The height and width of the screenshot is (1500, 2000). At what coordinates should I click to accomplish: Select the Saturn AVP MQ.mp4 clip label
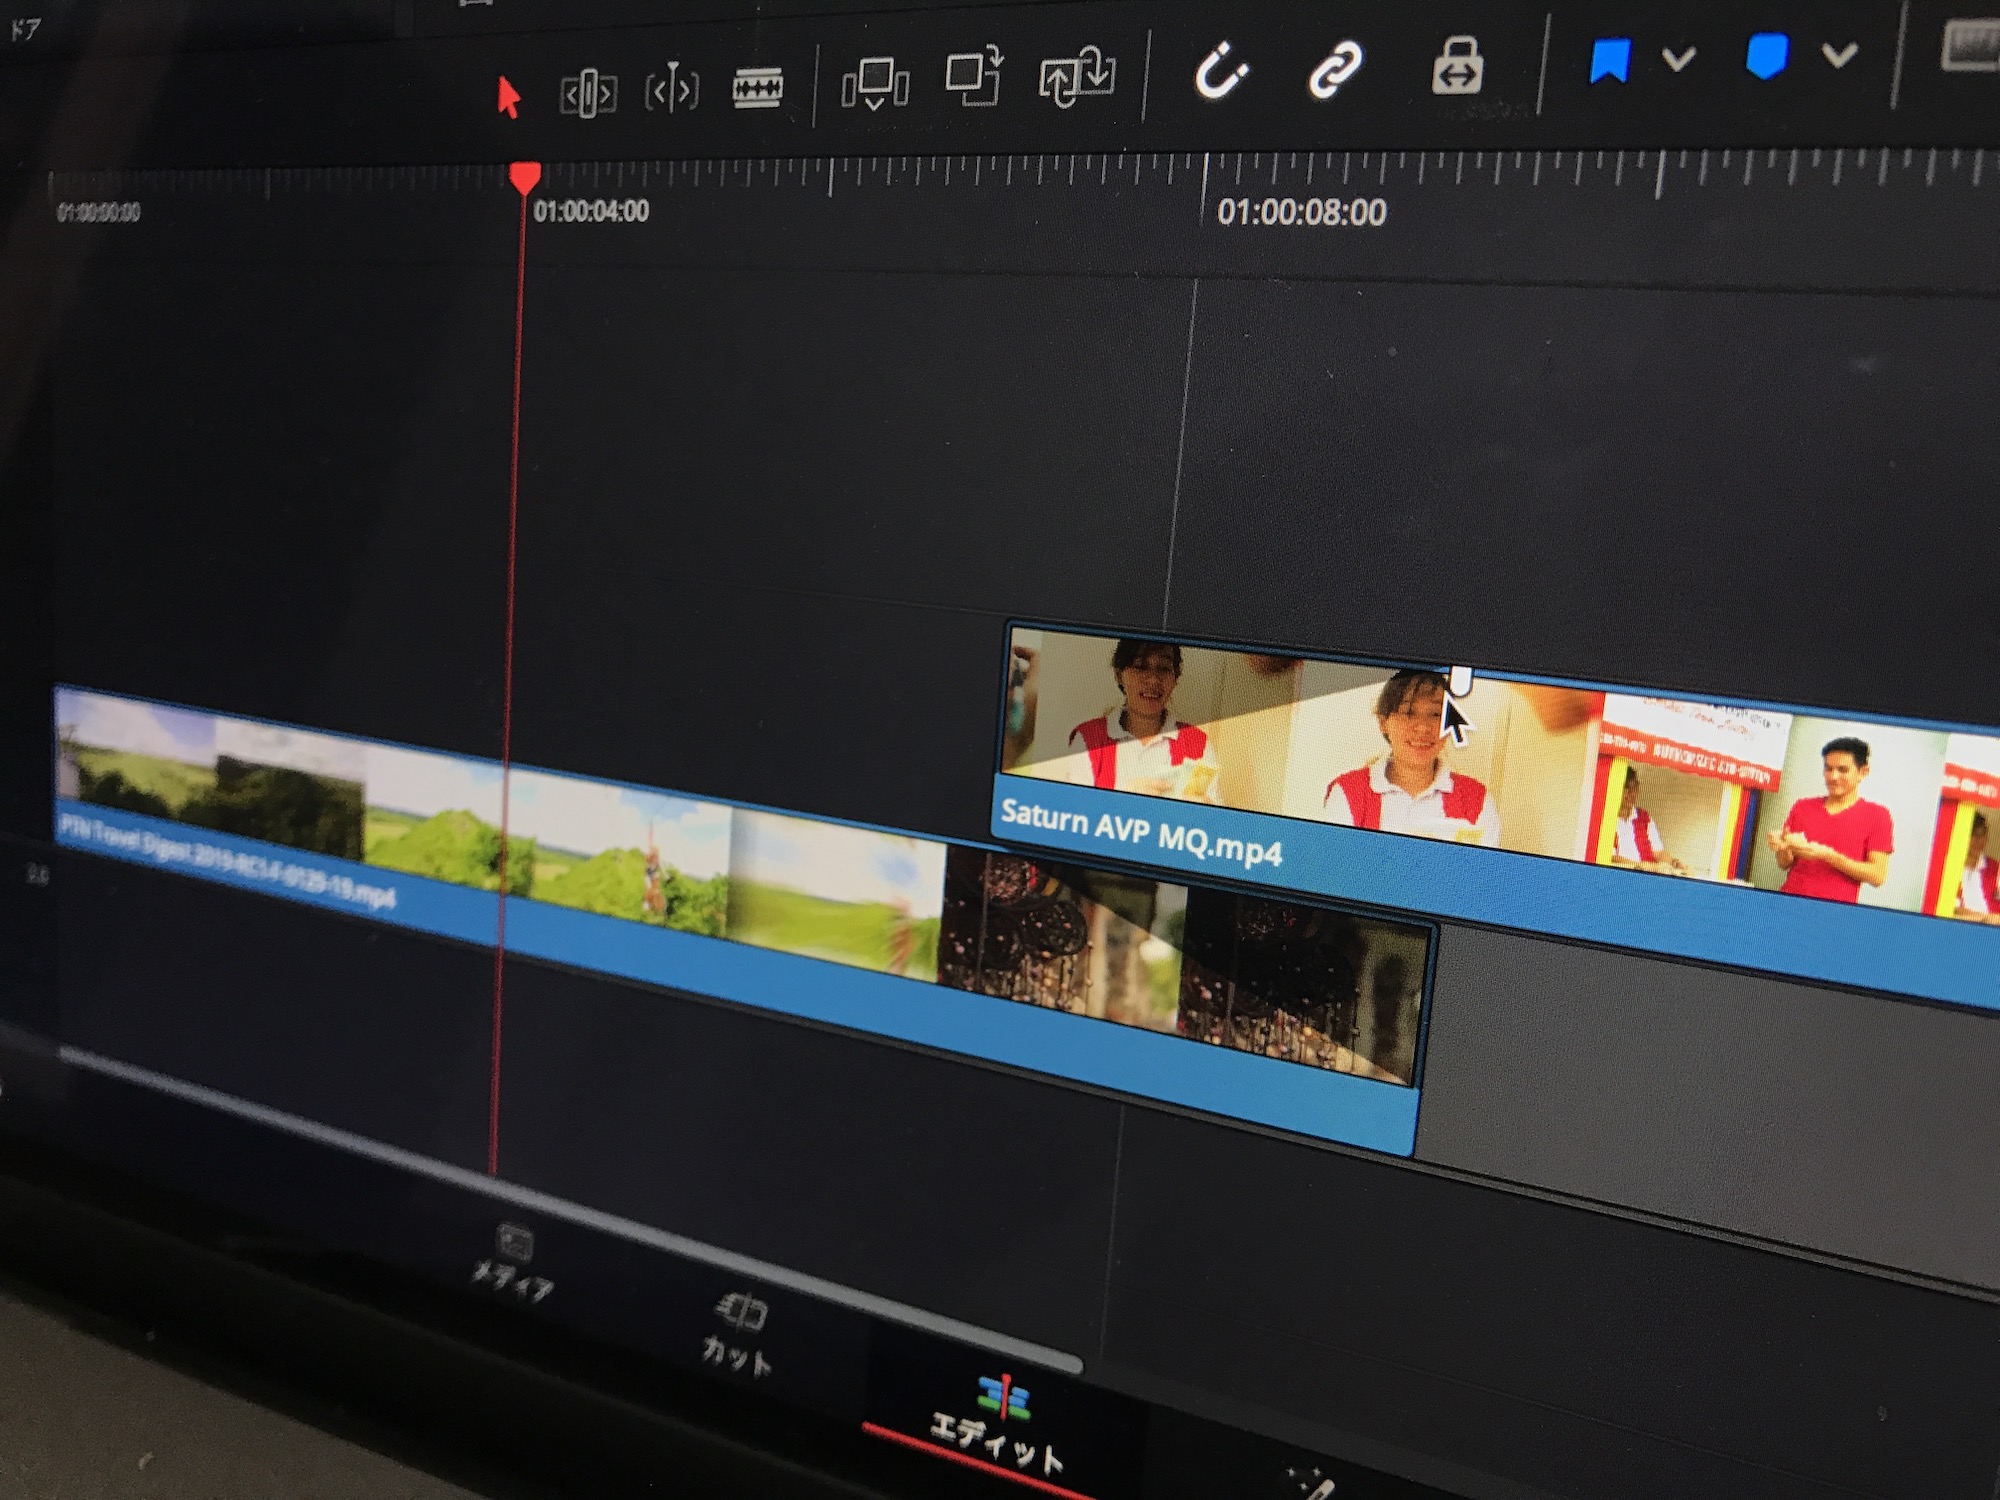click(1141, 832)
